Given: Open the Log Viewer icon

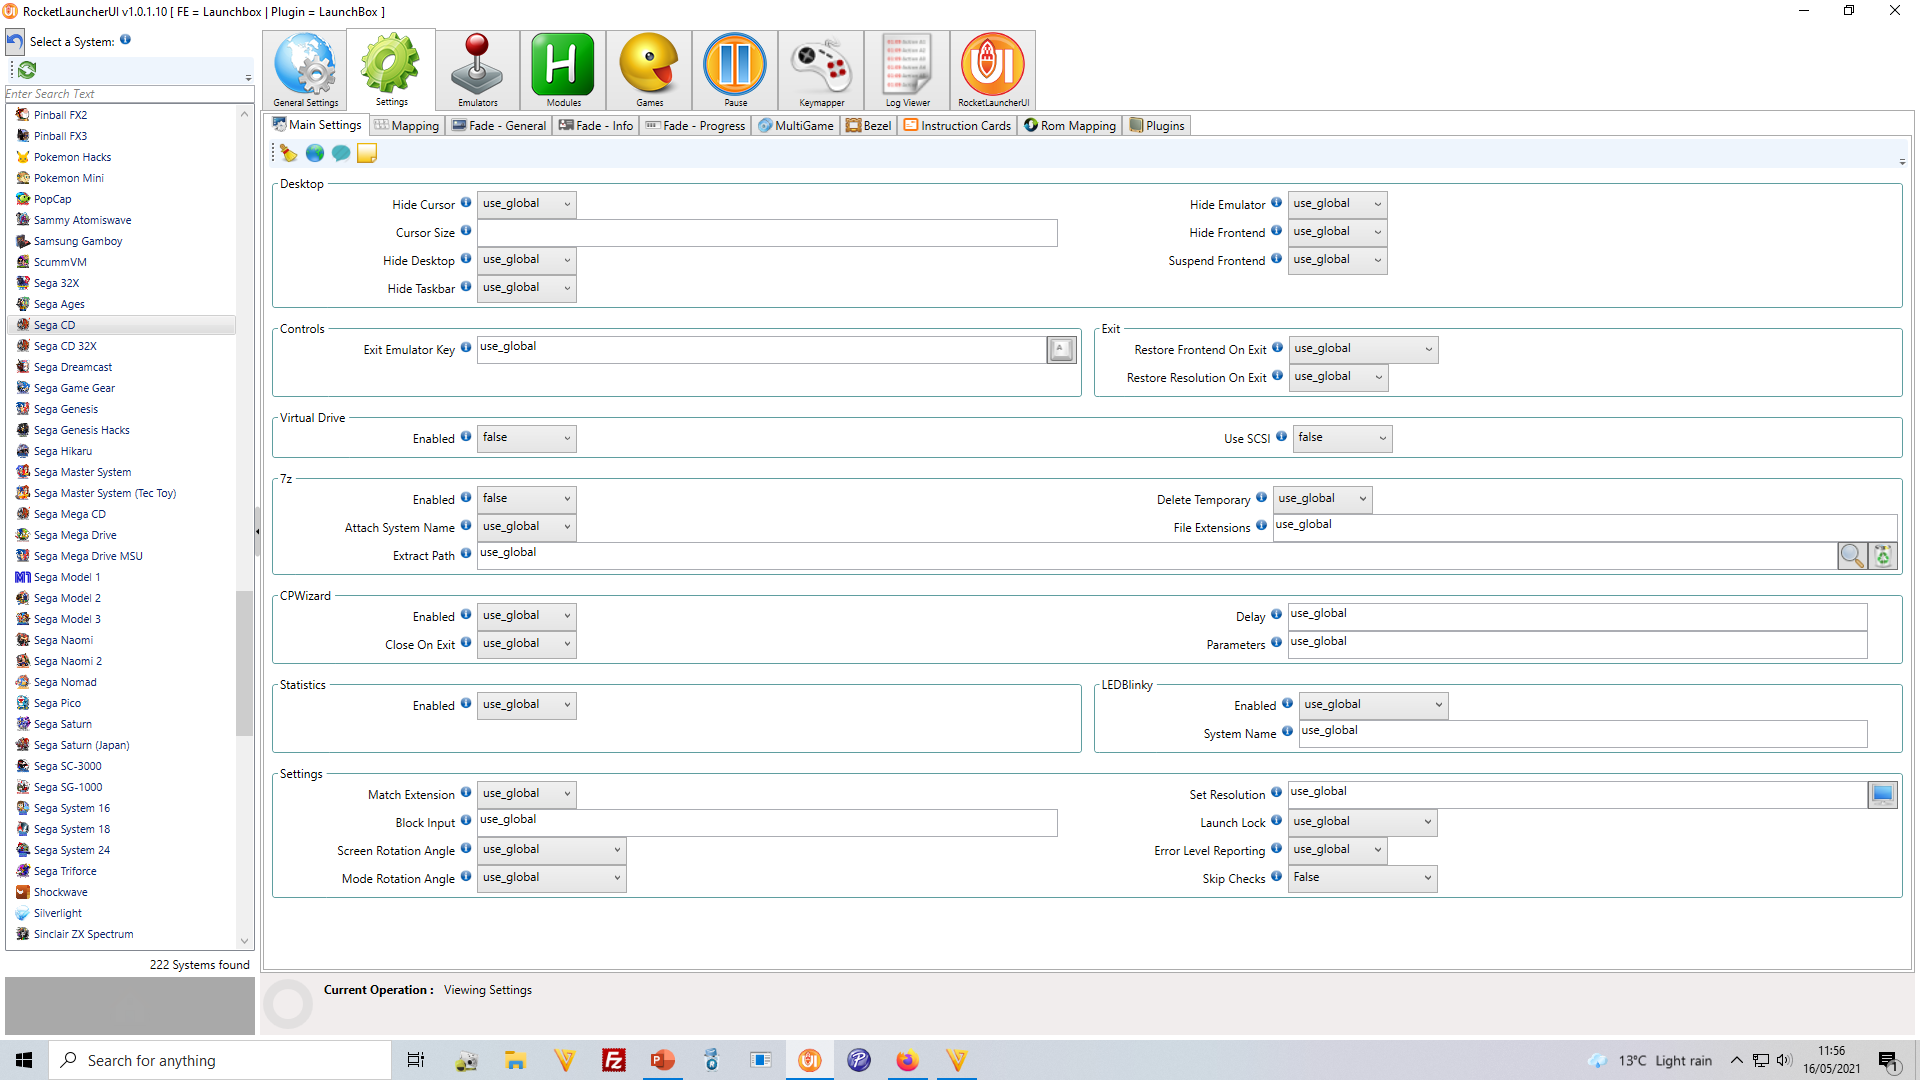Looking at the screenshot, I should coord(907,69).
